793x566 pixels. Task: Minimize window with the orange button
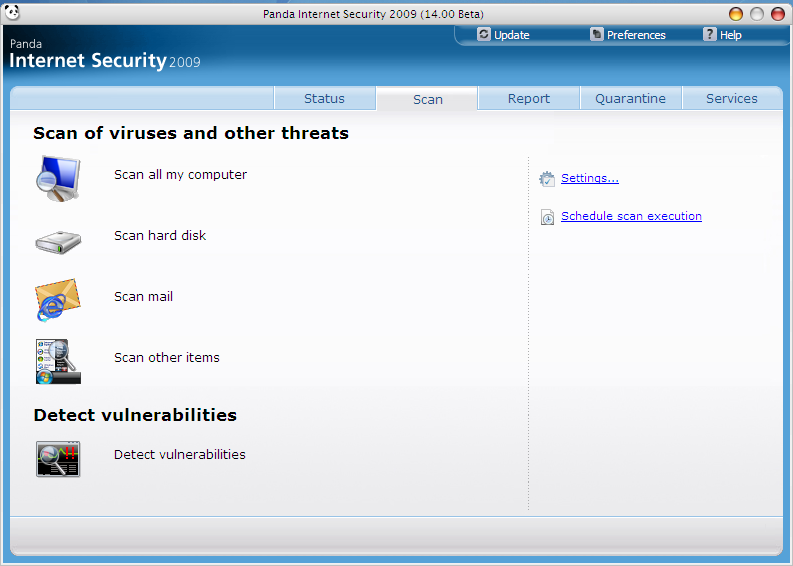736,14
